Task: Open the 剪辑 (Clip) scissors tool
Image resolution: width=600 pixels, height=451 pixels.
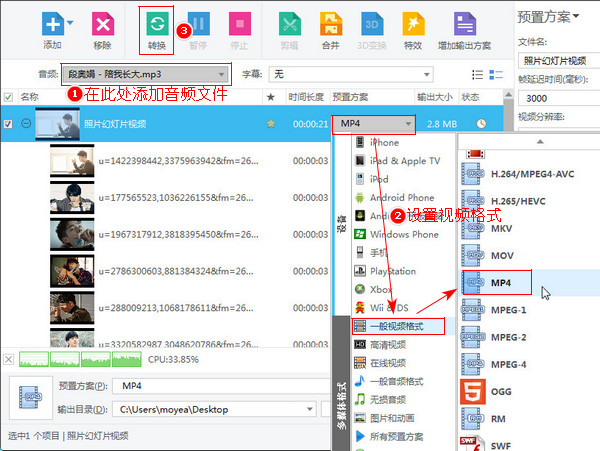Action: tap(290, 24)
